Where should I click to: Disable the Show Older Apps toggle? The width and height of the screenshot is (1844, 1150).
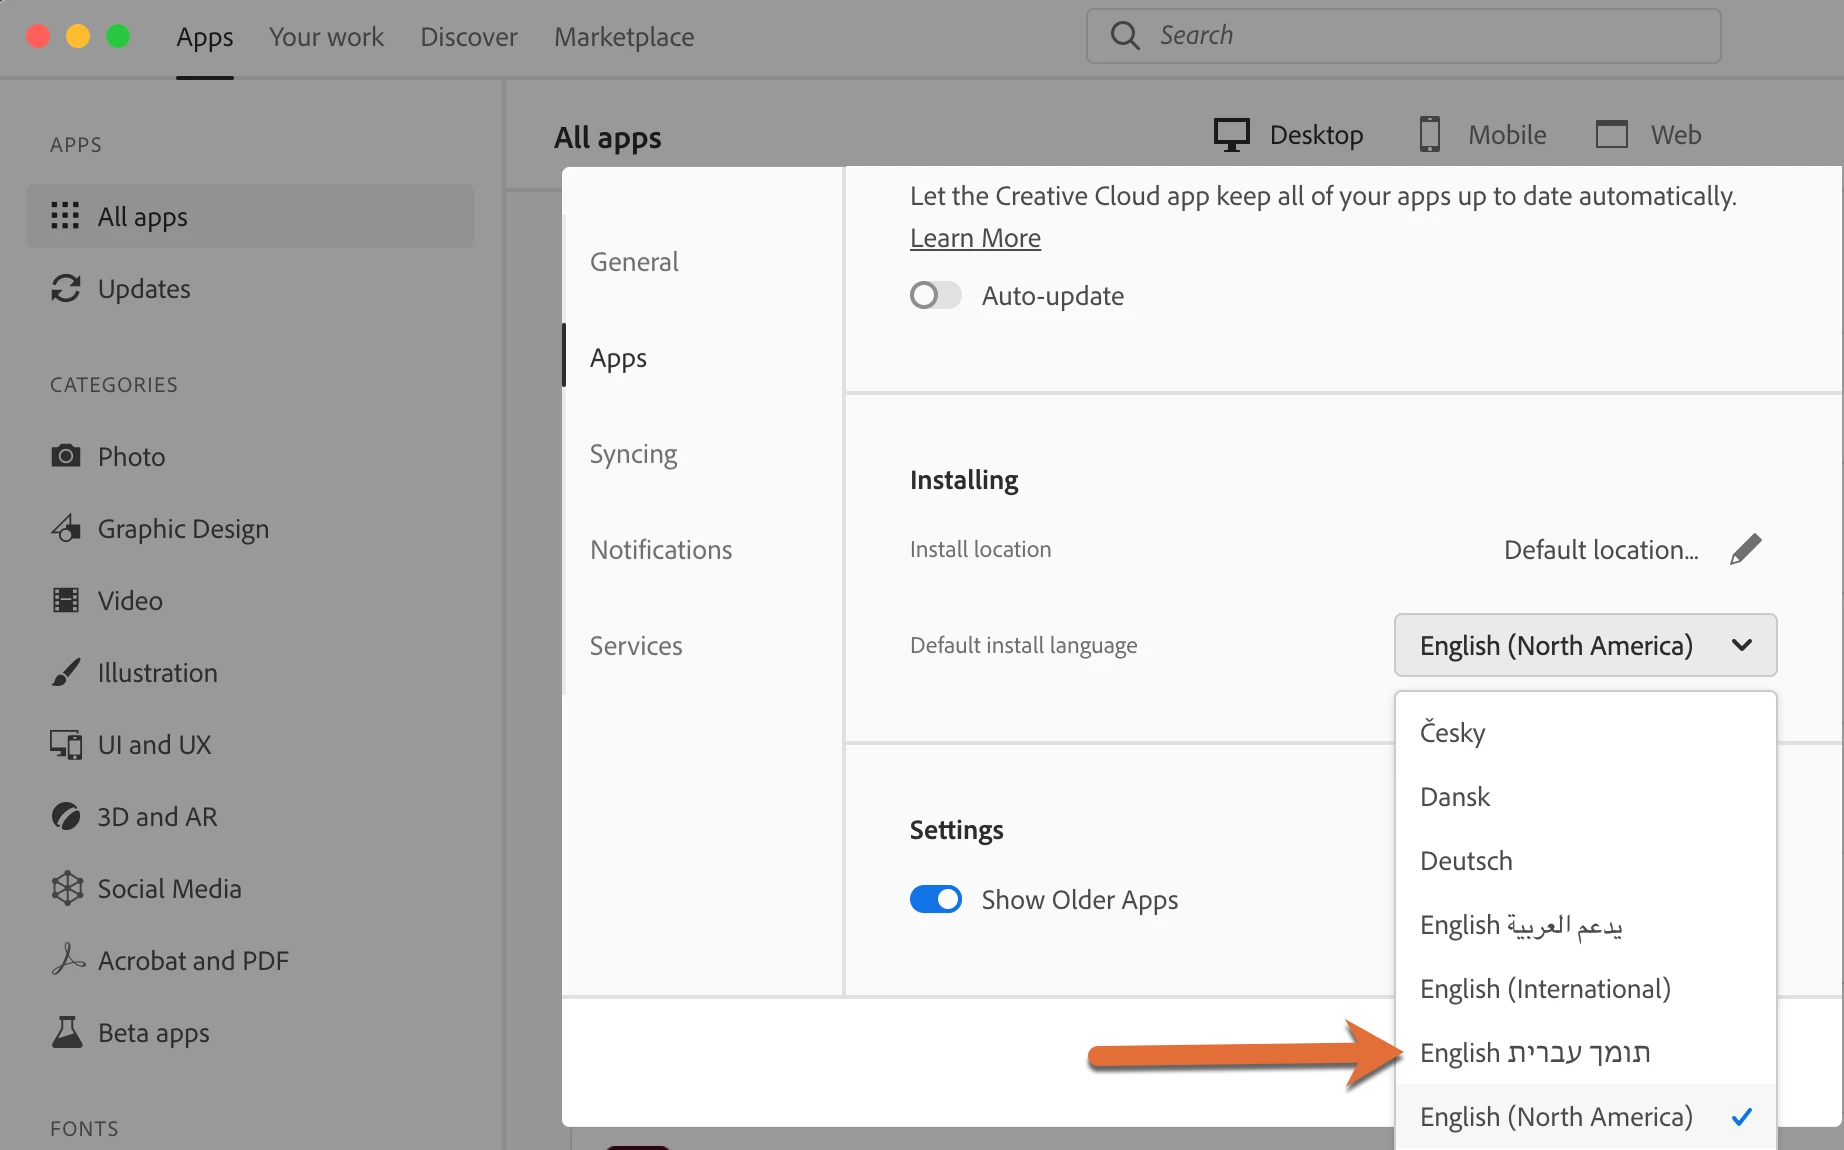[x=936, y=899]
